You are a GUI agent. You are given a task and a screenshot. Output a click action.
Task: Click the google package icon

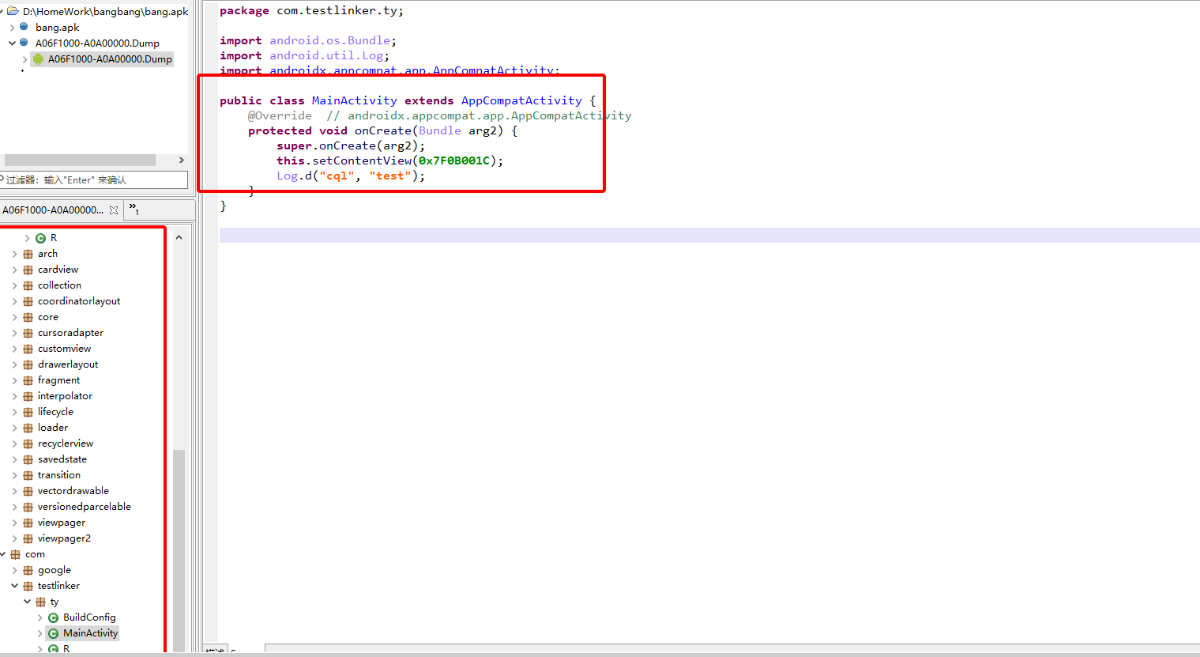click(x=28, y=570)
